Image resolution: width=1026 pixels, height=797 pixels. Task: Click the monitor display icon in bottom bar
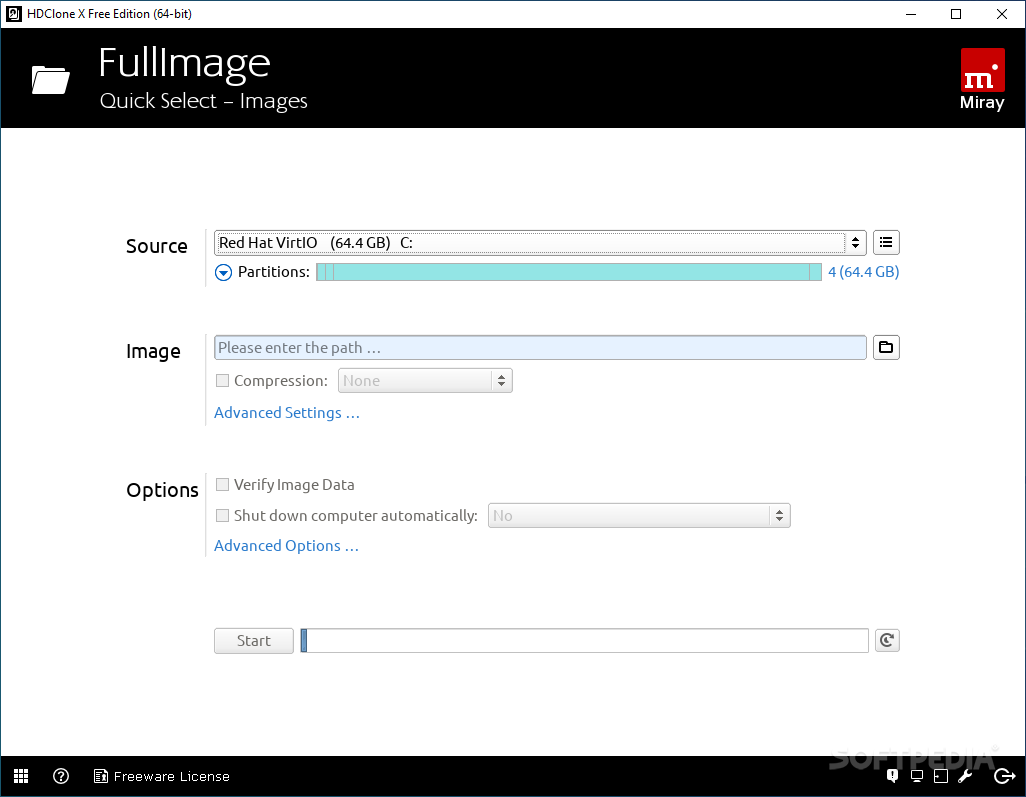917,776
